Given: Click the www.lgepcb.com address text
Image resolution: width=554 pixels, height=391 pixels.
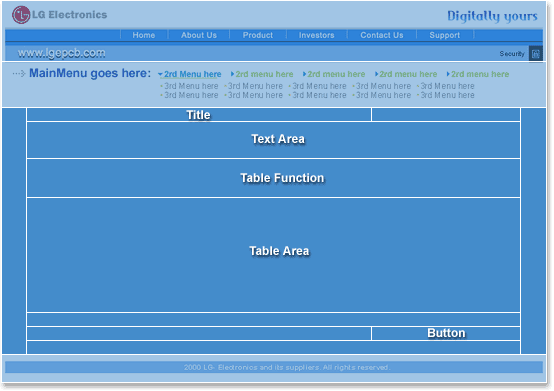Looking at the screenshot, I should click(62, 53).
